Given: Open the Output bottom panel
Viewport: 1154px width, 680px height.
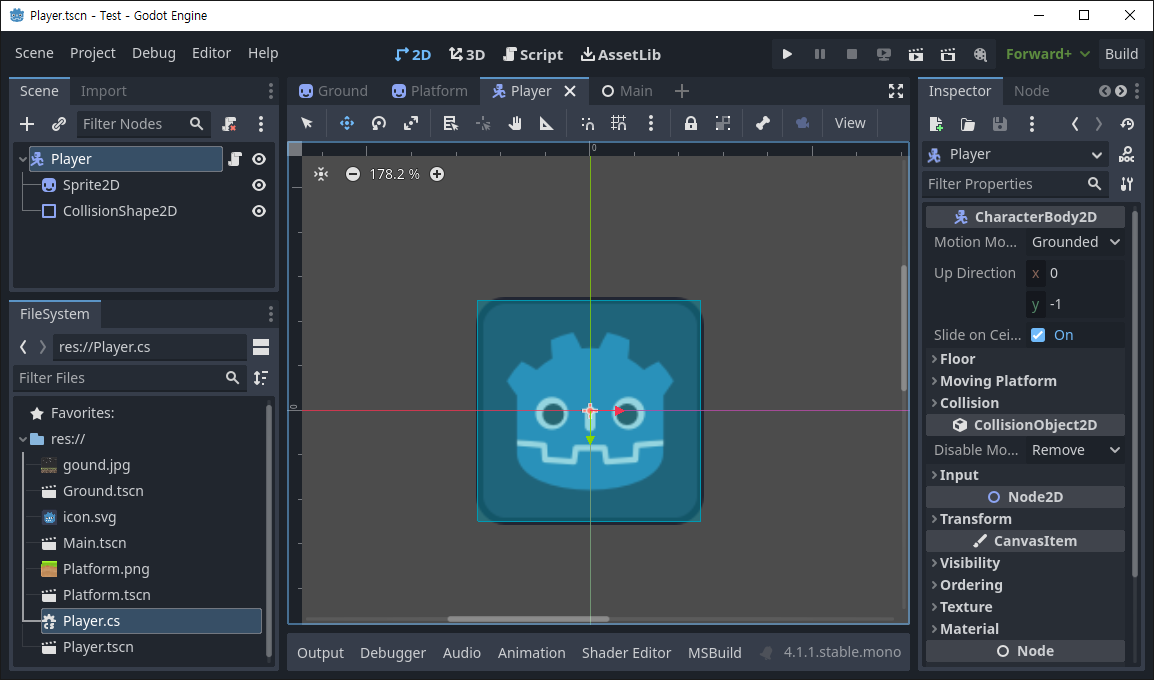Looking at the screenshot, I should (x=320, y=653).
